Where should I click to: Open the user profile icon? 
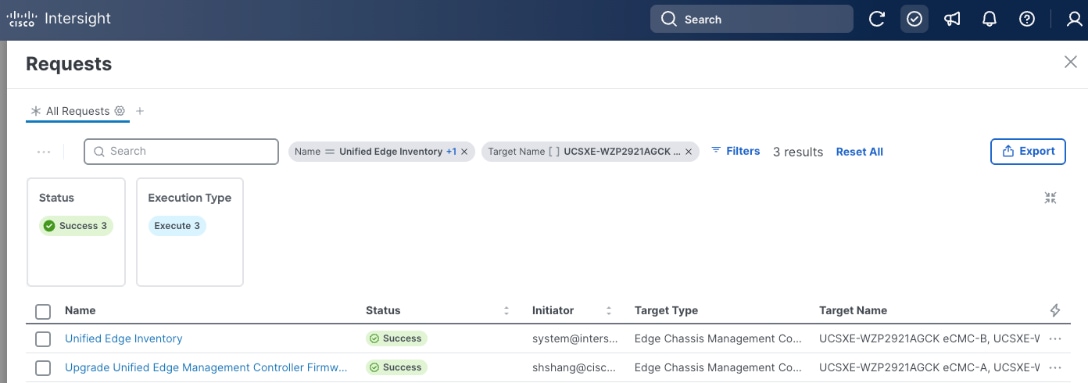pos(1074,19)
